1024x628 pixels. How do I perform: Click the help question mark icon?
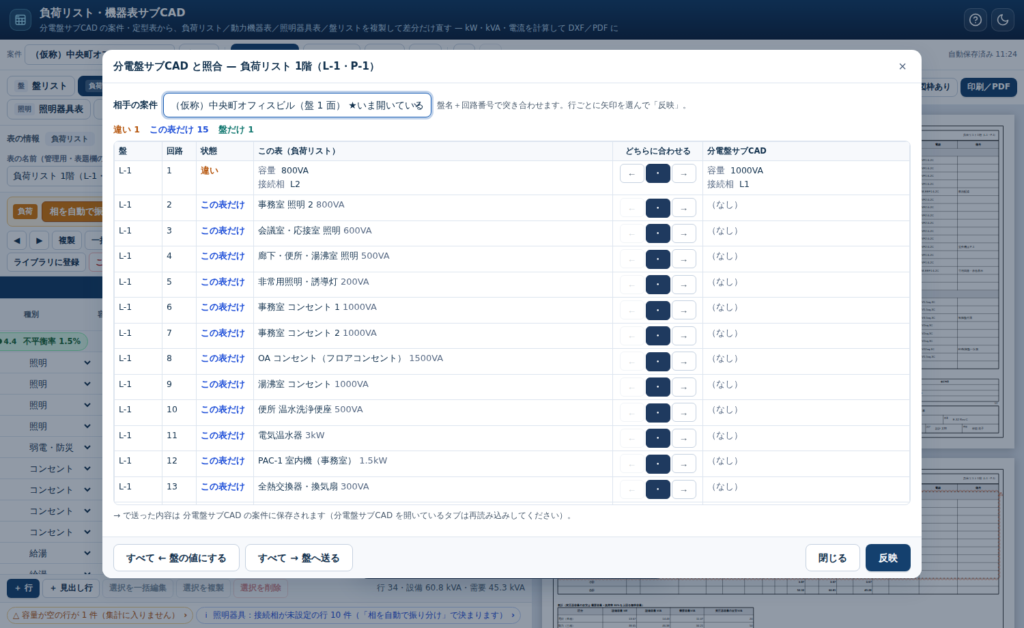tap(975, 20)
